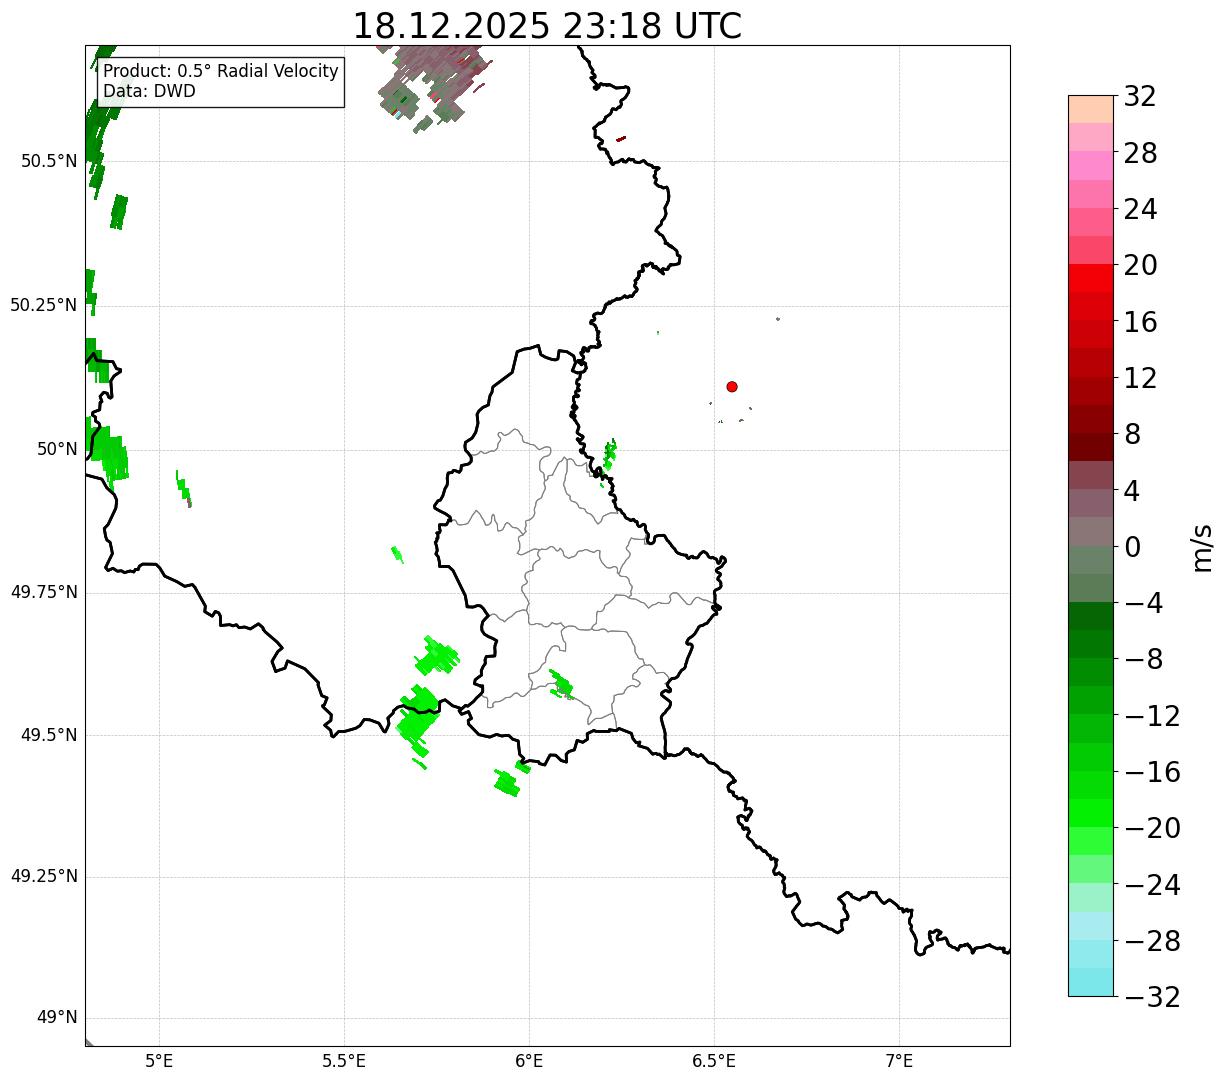Image resolution: width=1225 pixels, height=1081 pixels.
Task: Click the 5.5°E longitude label
Action: tap(344, 1061)
